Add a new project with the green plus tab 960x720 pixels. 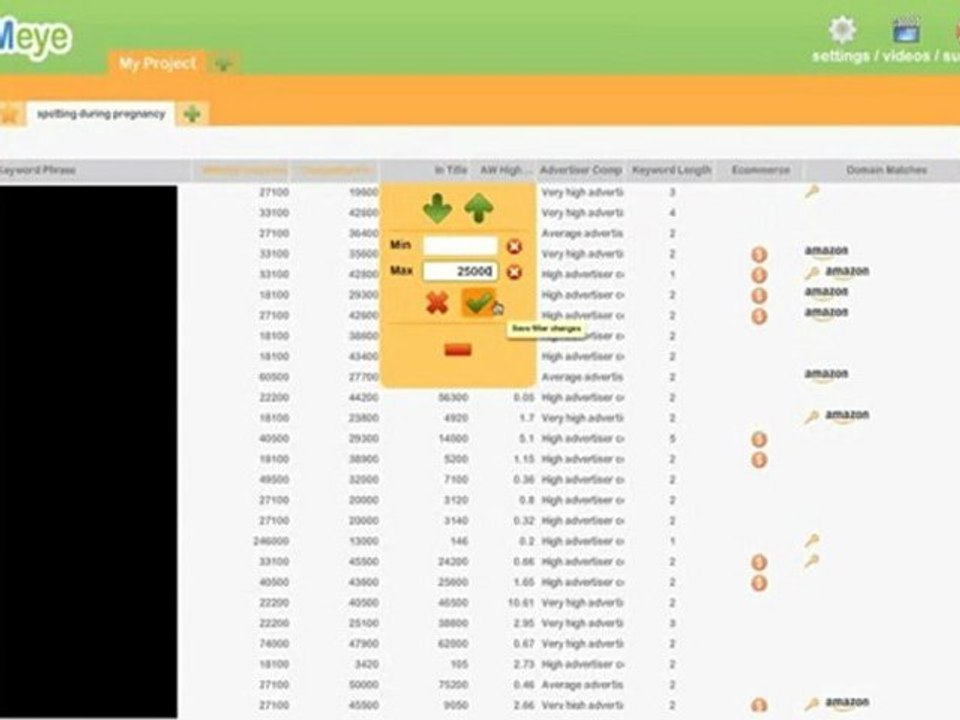(x=223, y=63)
